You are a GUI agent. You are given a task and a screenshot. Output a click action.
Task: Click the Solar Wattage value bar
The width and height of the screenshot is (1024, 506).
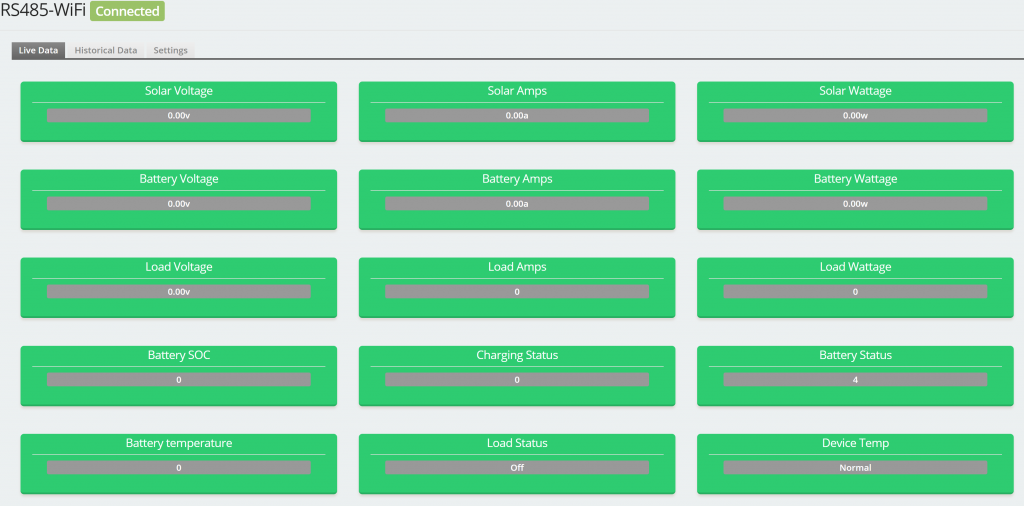(855, 116)
